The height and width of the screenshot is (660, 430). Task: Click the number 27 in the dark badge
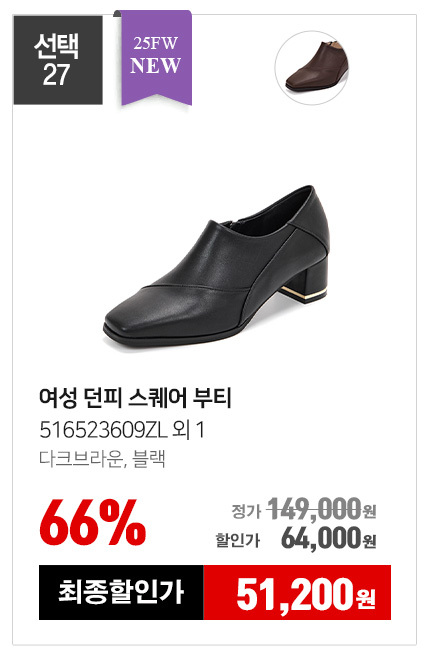pyautogui.click(x=56, y=75)
